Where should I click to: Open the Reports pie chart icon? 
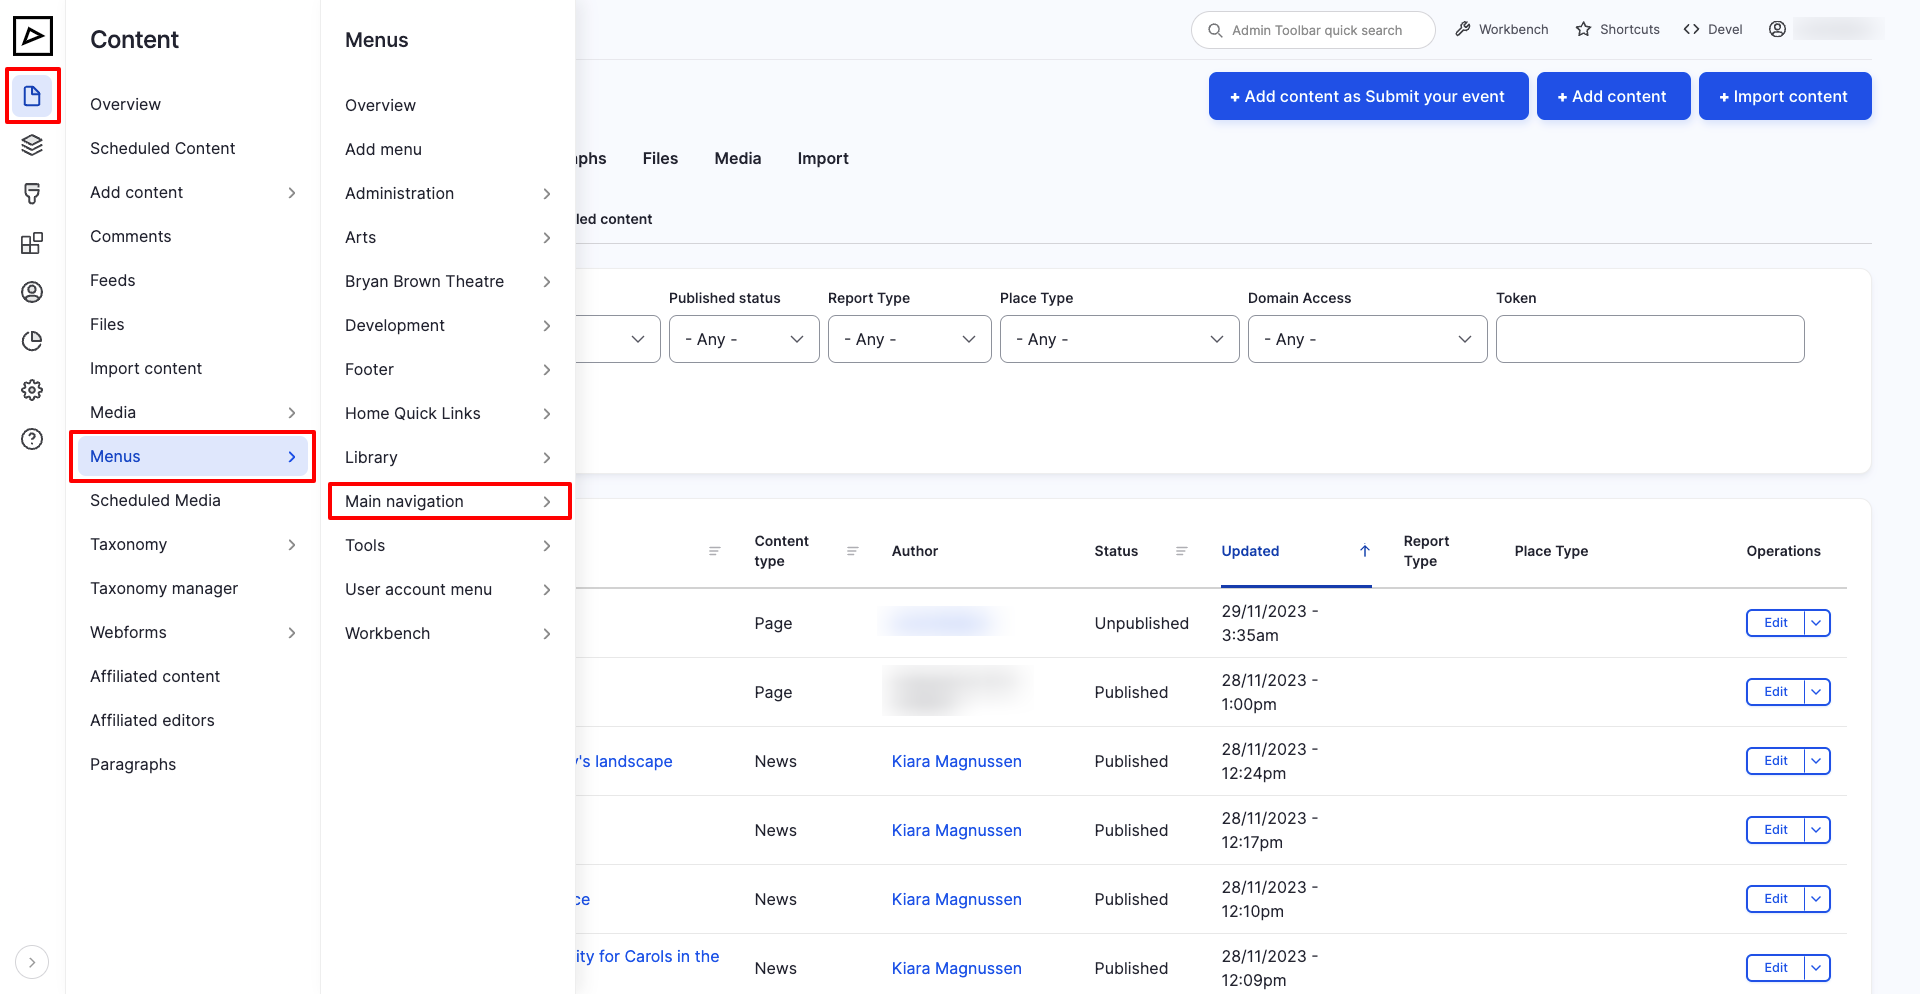tap(32, 341)
